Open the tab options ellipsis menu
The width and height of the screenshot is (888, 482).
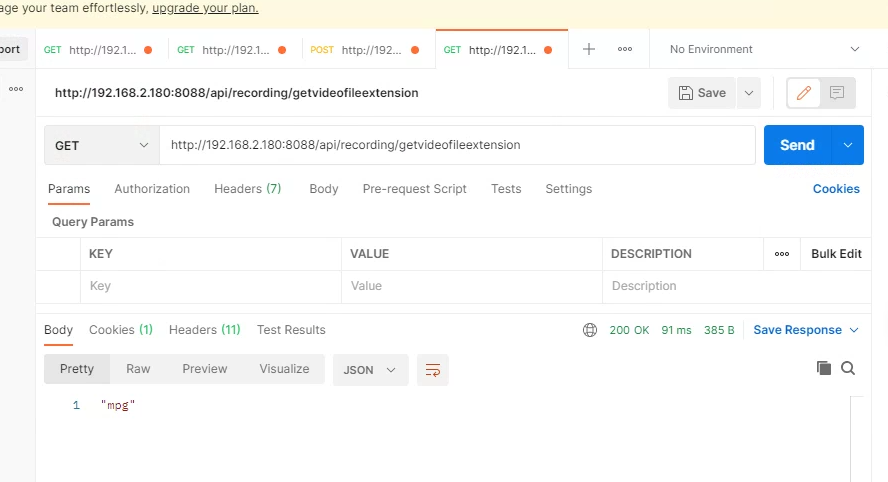click(x=625, y=49)
